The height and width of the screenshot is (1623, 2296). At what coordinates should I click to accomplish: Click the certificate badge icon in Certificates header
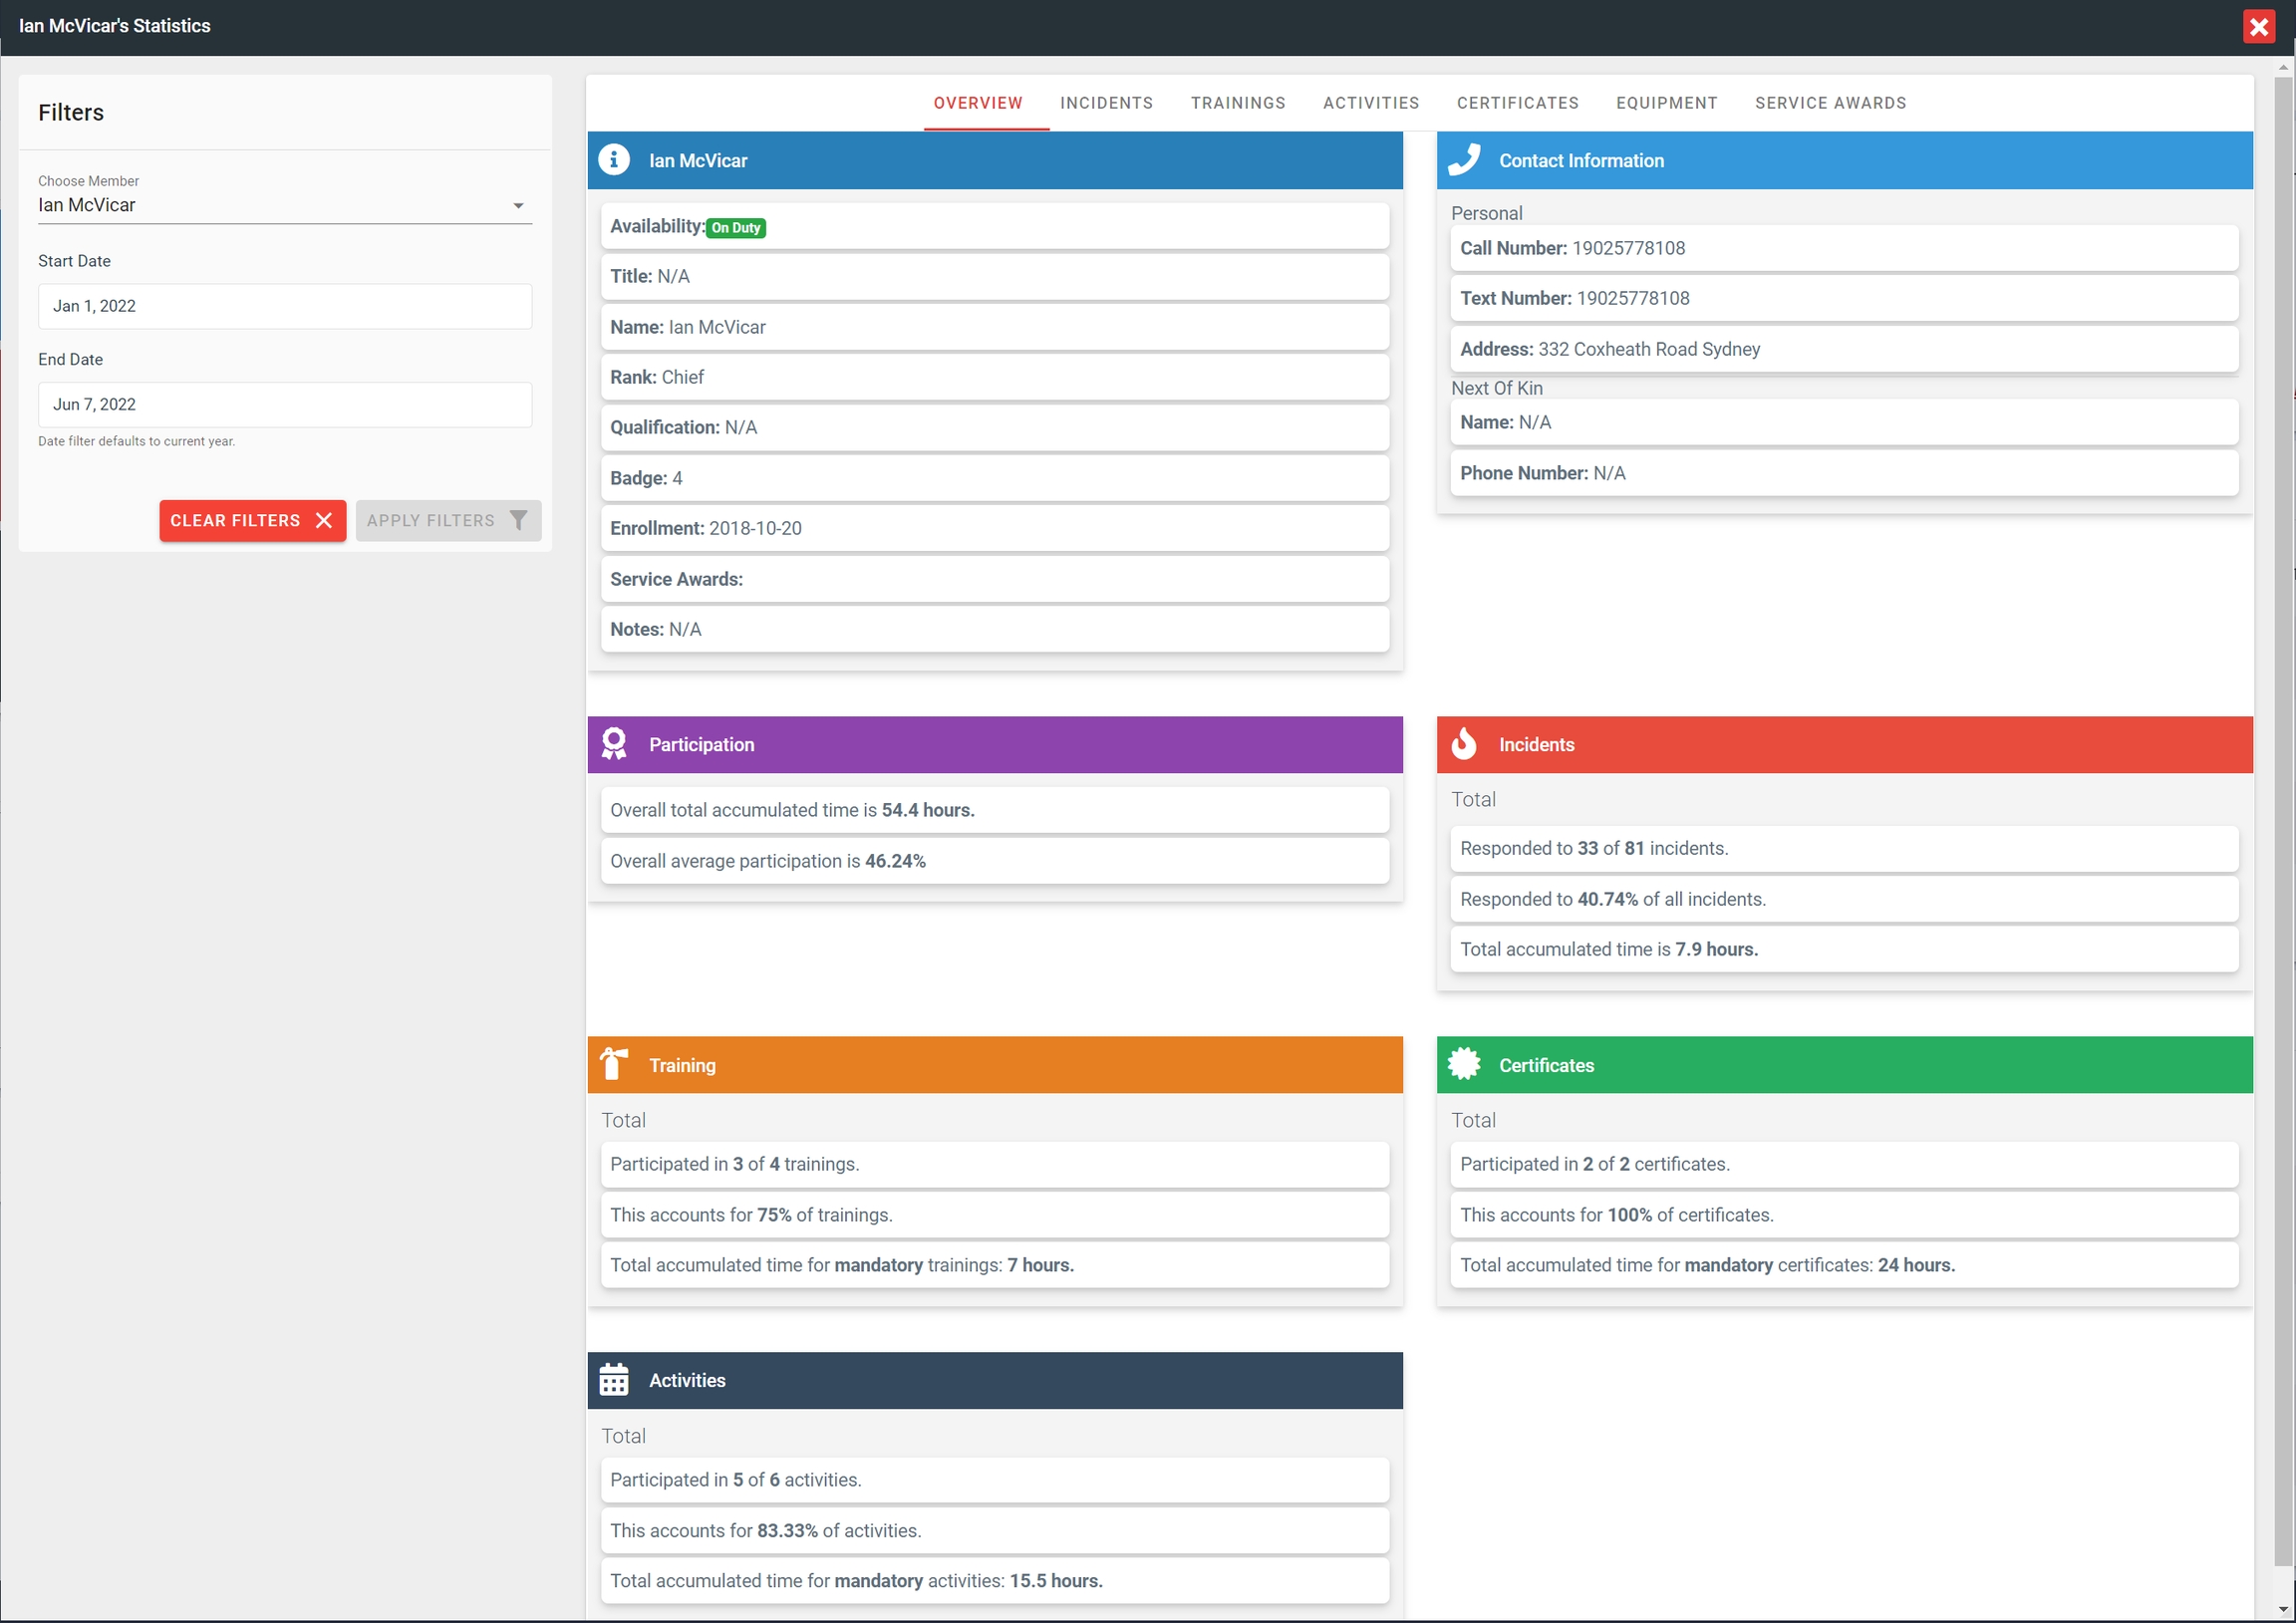[1464, 1064]
